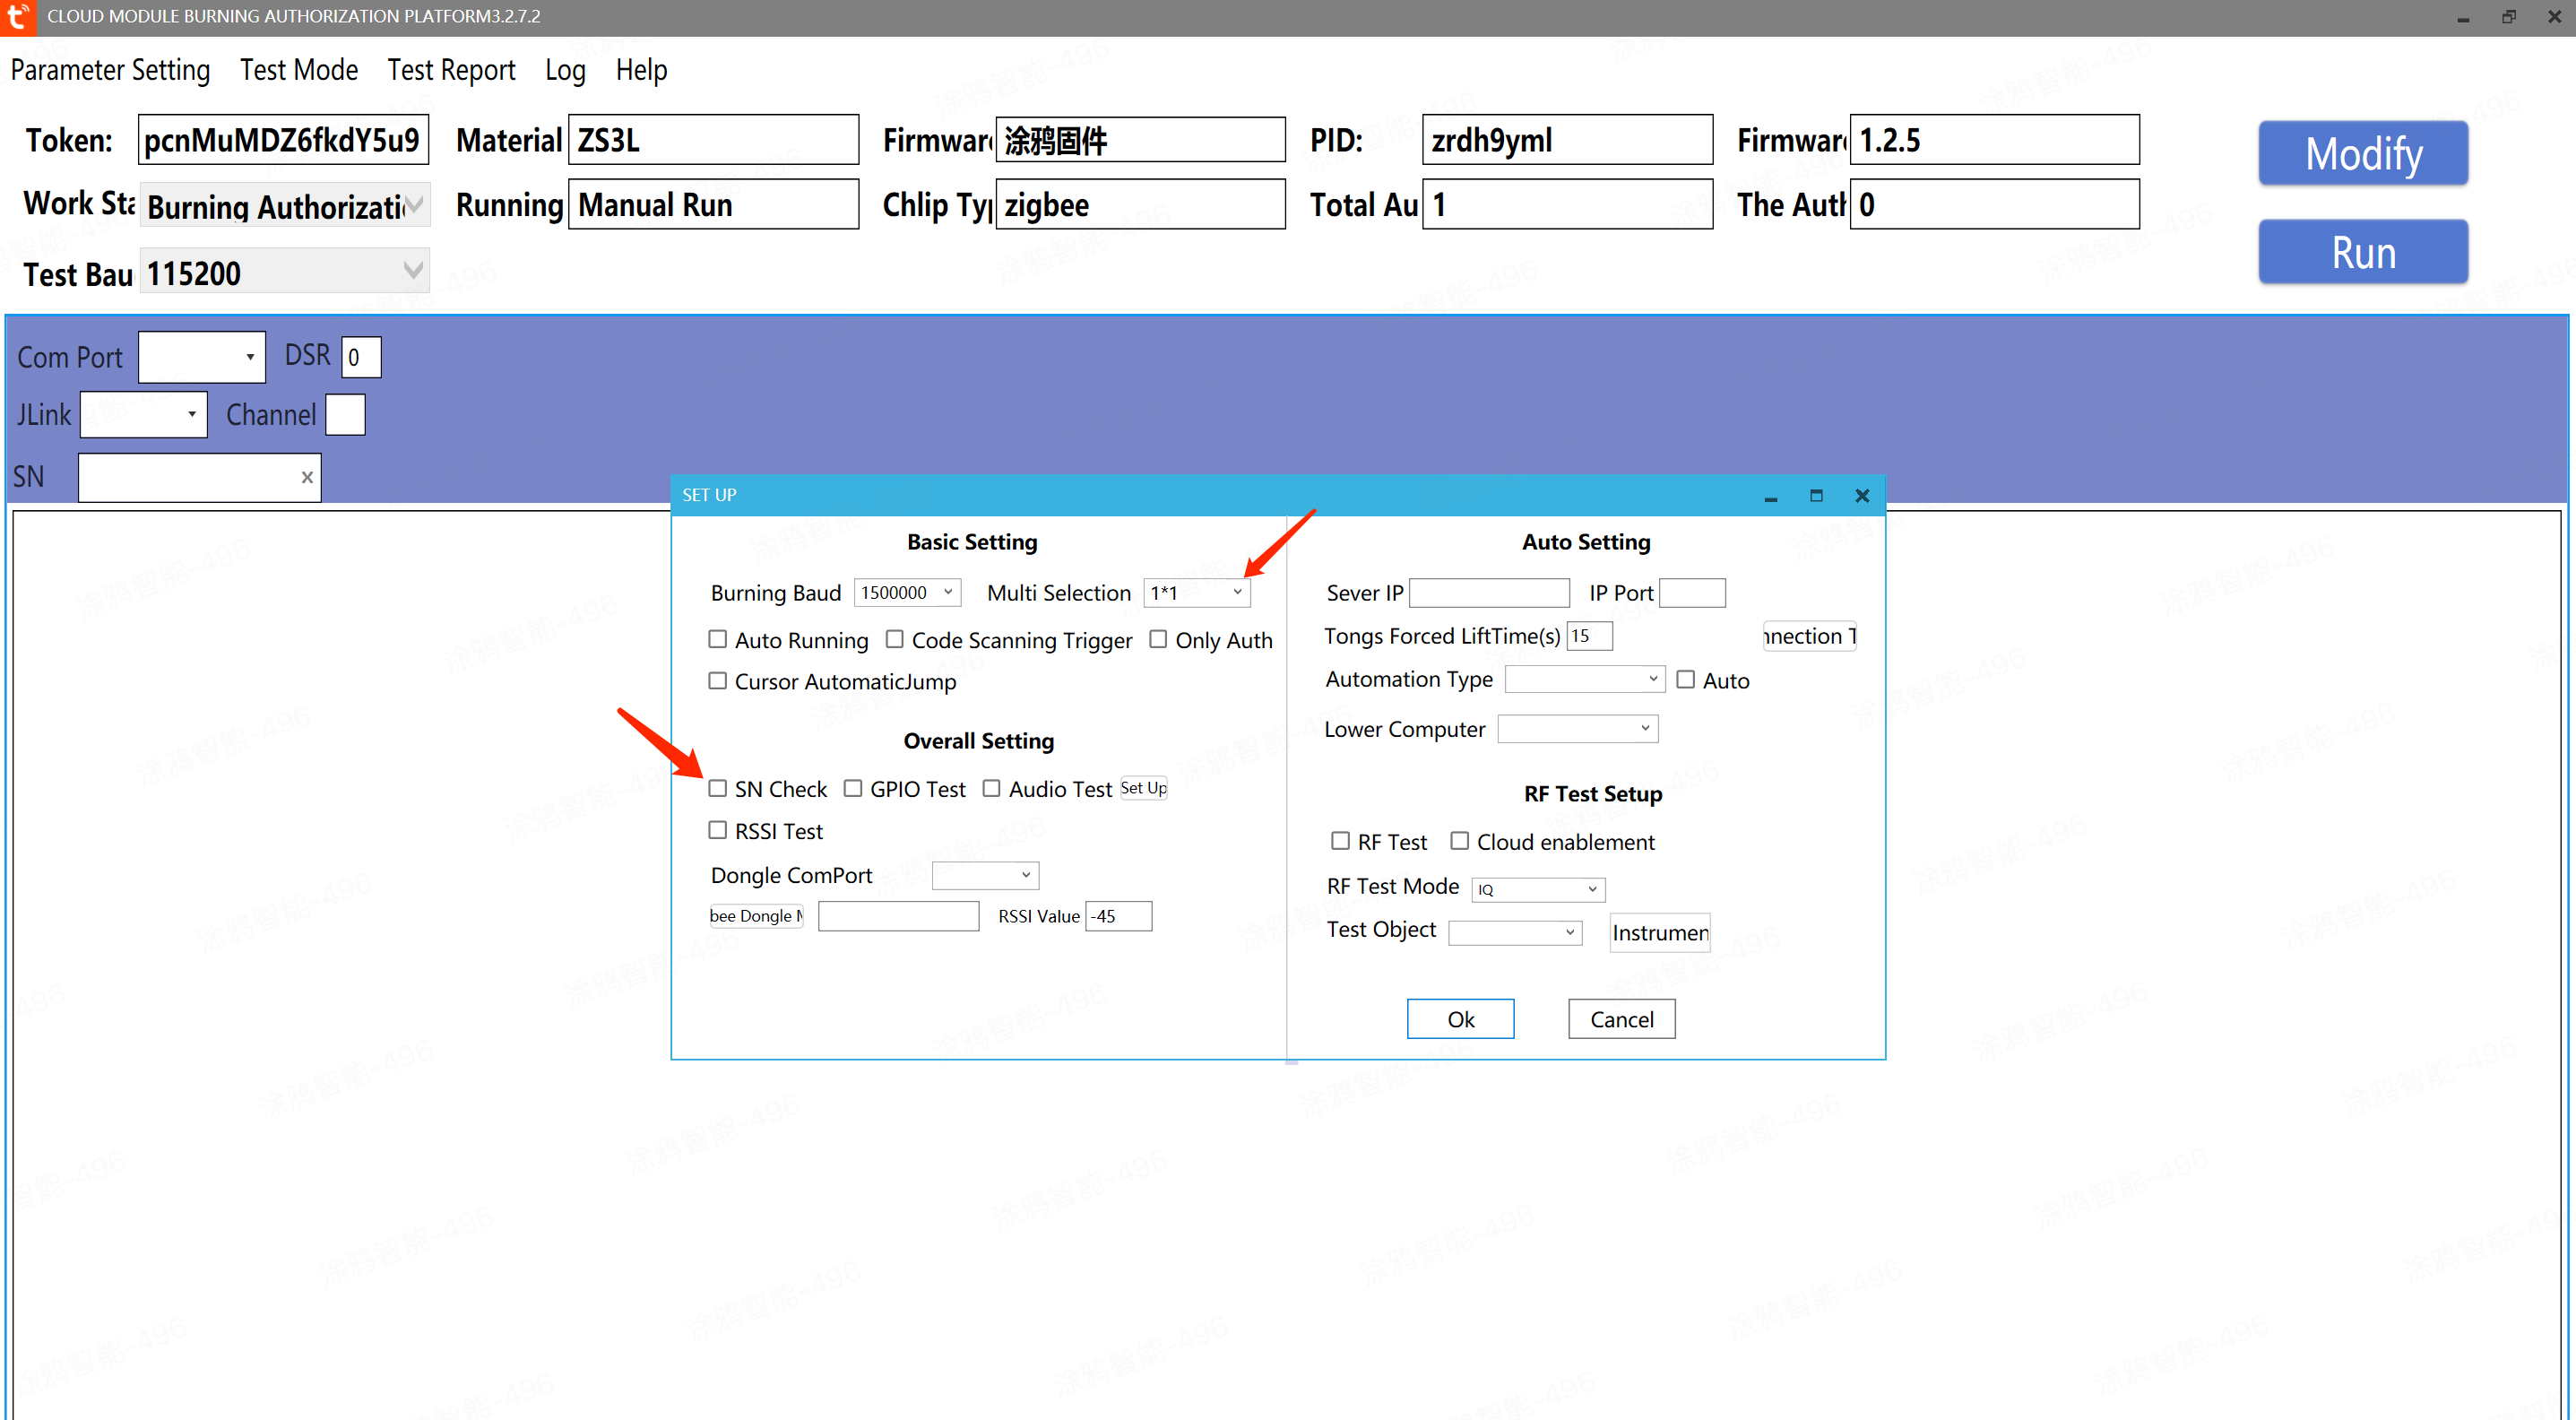The height and width of the screenshot is (1420, 2576).
Task: Toggle the GPIO Test checkbox
Action: tap(853, 789)
